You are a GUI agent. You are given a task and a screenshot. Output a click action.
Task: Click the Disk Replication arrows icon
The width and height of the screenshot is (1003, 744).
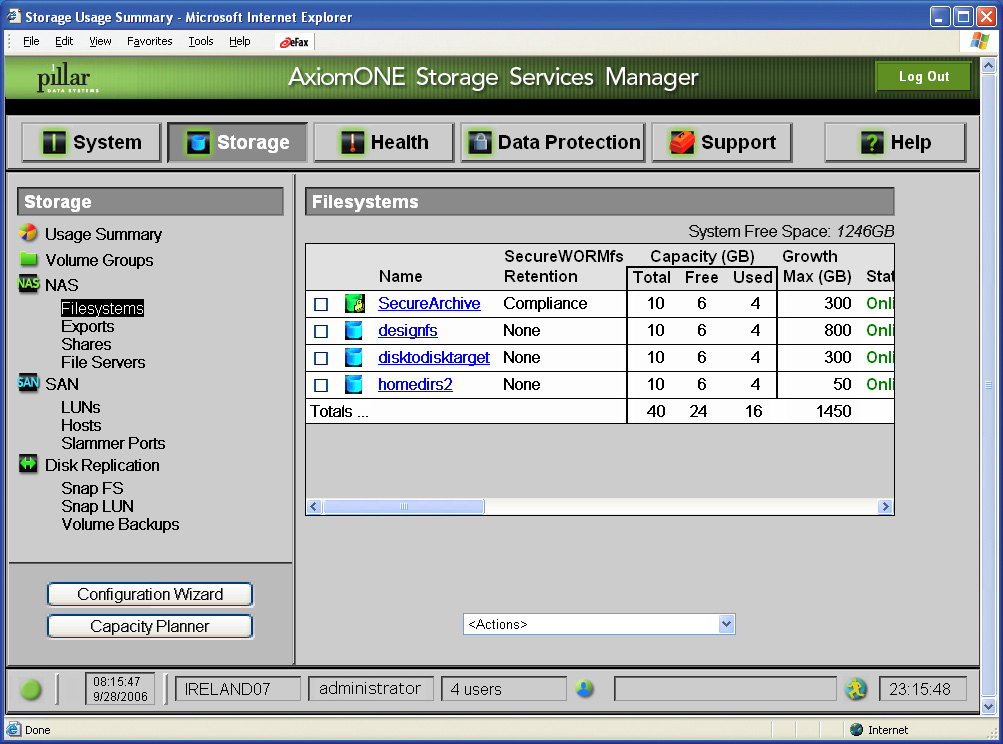[28, 463]
